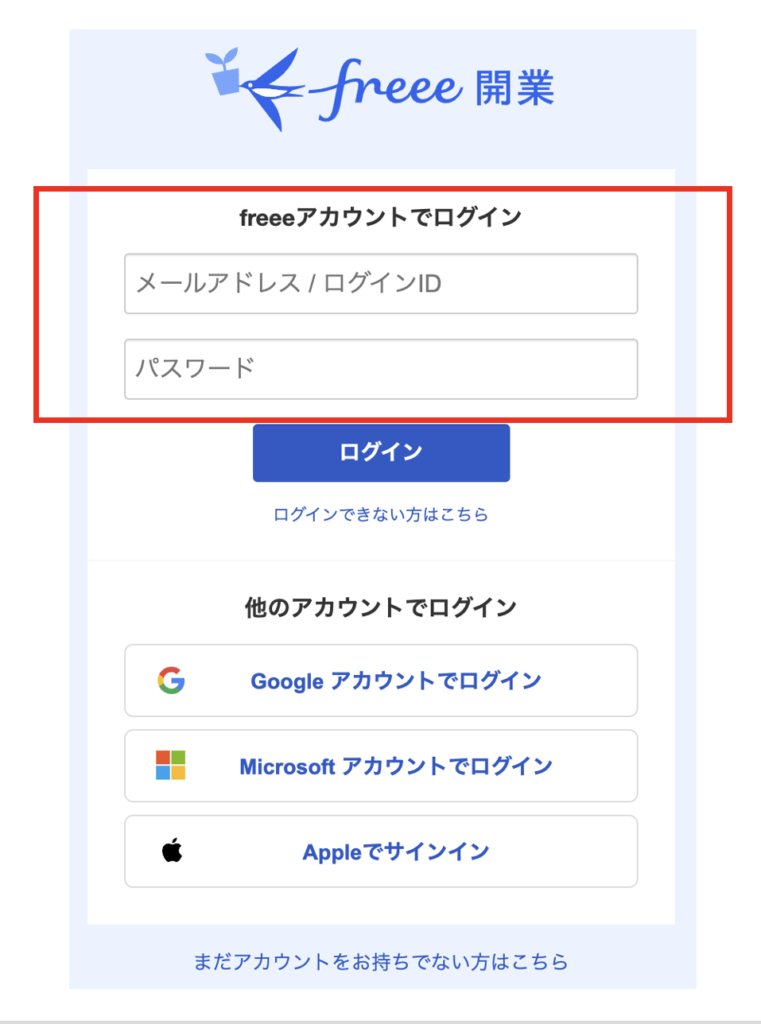Choose Microsoft アカウントでログイン text
Viewport: 761px width, 1024px height.
click(396, 766)
